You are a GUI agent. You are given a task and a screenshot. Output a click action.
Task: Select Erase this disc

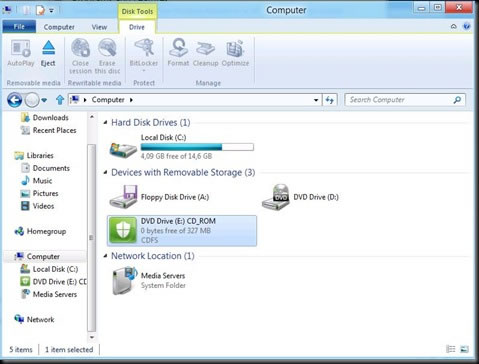click(x=107, y=56)
